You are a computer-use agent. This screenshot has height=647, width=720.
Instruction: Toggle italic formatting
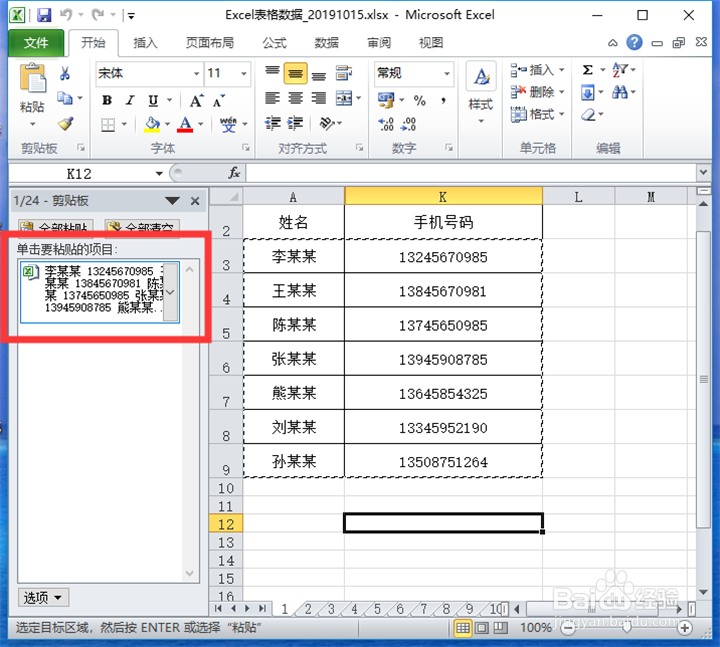130,100
